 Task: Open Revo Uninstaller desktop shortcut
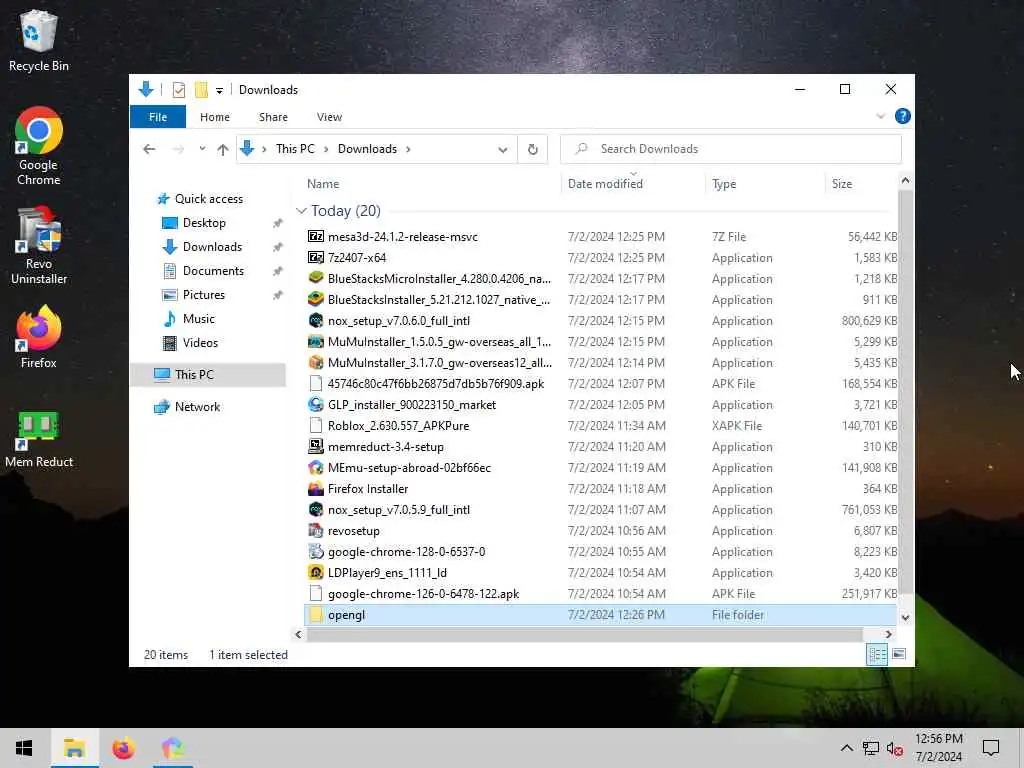[x=39, y=246]
